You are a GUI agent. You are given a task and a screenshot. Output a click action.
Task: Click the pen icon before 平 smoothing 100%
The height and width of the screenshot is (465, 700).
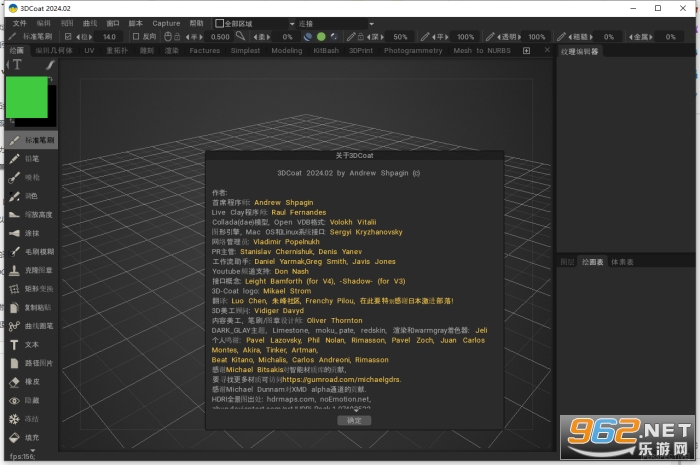click(425, 37)
